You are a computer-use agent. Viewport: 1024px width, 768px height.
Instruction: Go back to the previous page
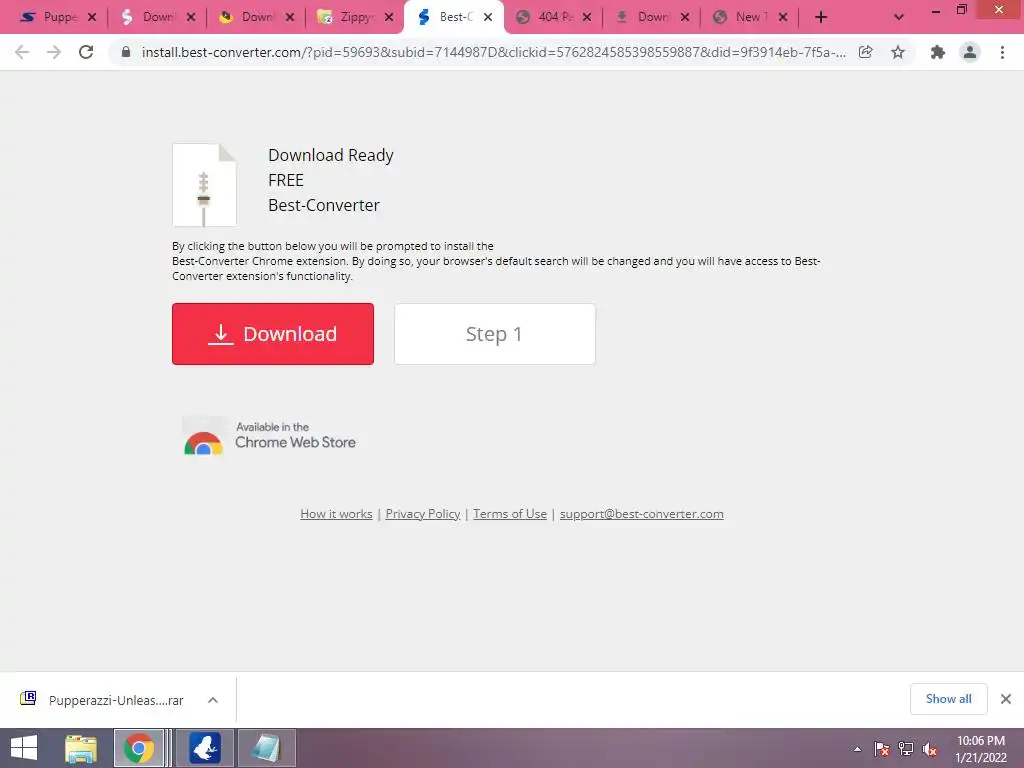[x=22, y=52]
